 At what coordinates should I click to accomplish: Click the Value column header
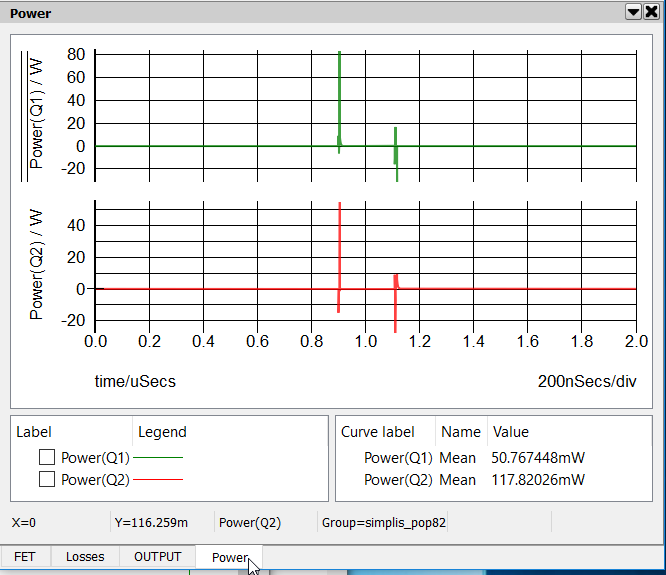tap(510, 432)
